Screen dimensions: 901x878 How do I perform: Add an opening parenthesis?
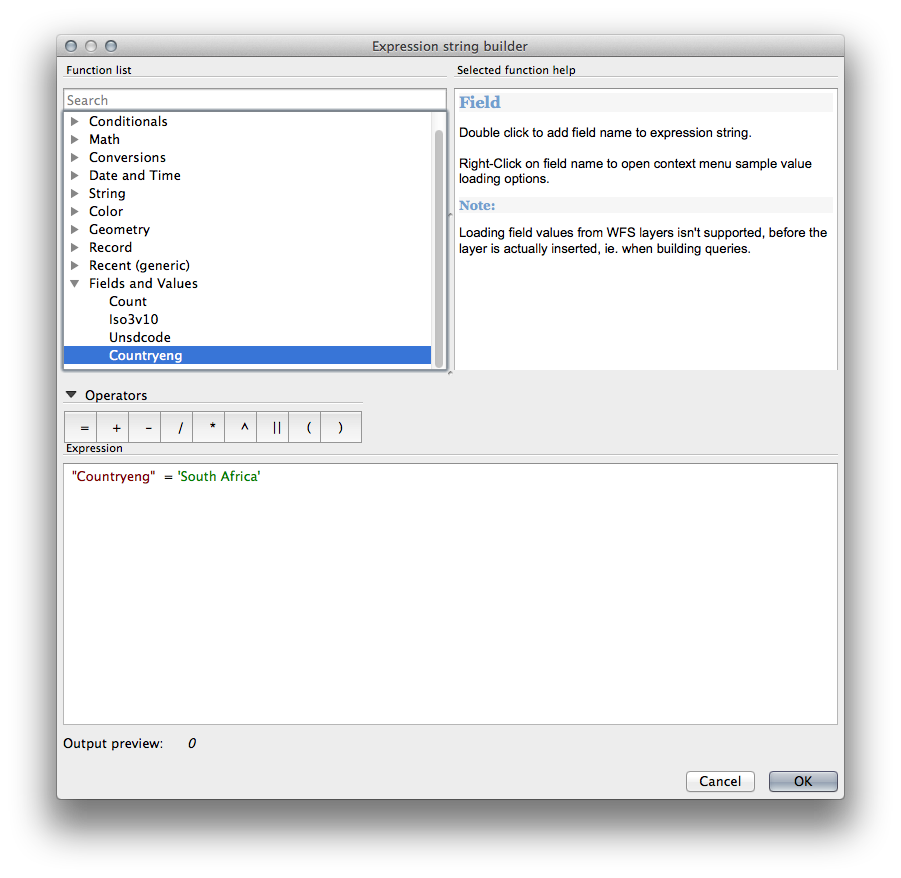[x=308, y=428]
